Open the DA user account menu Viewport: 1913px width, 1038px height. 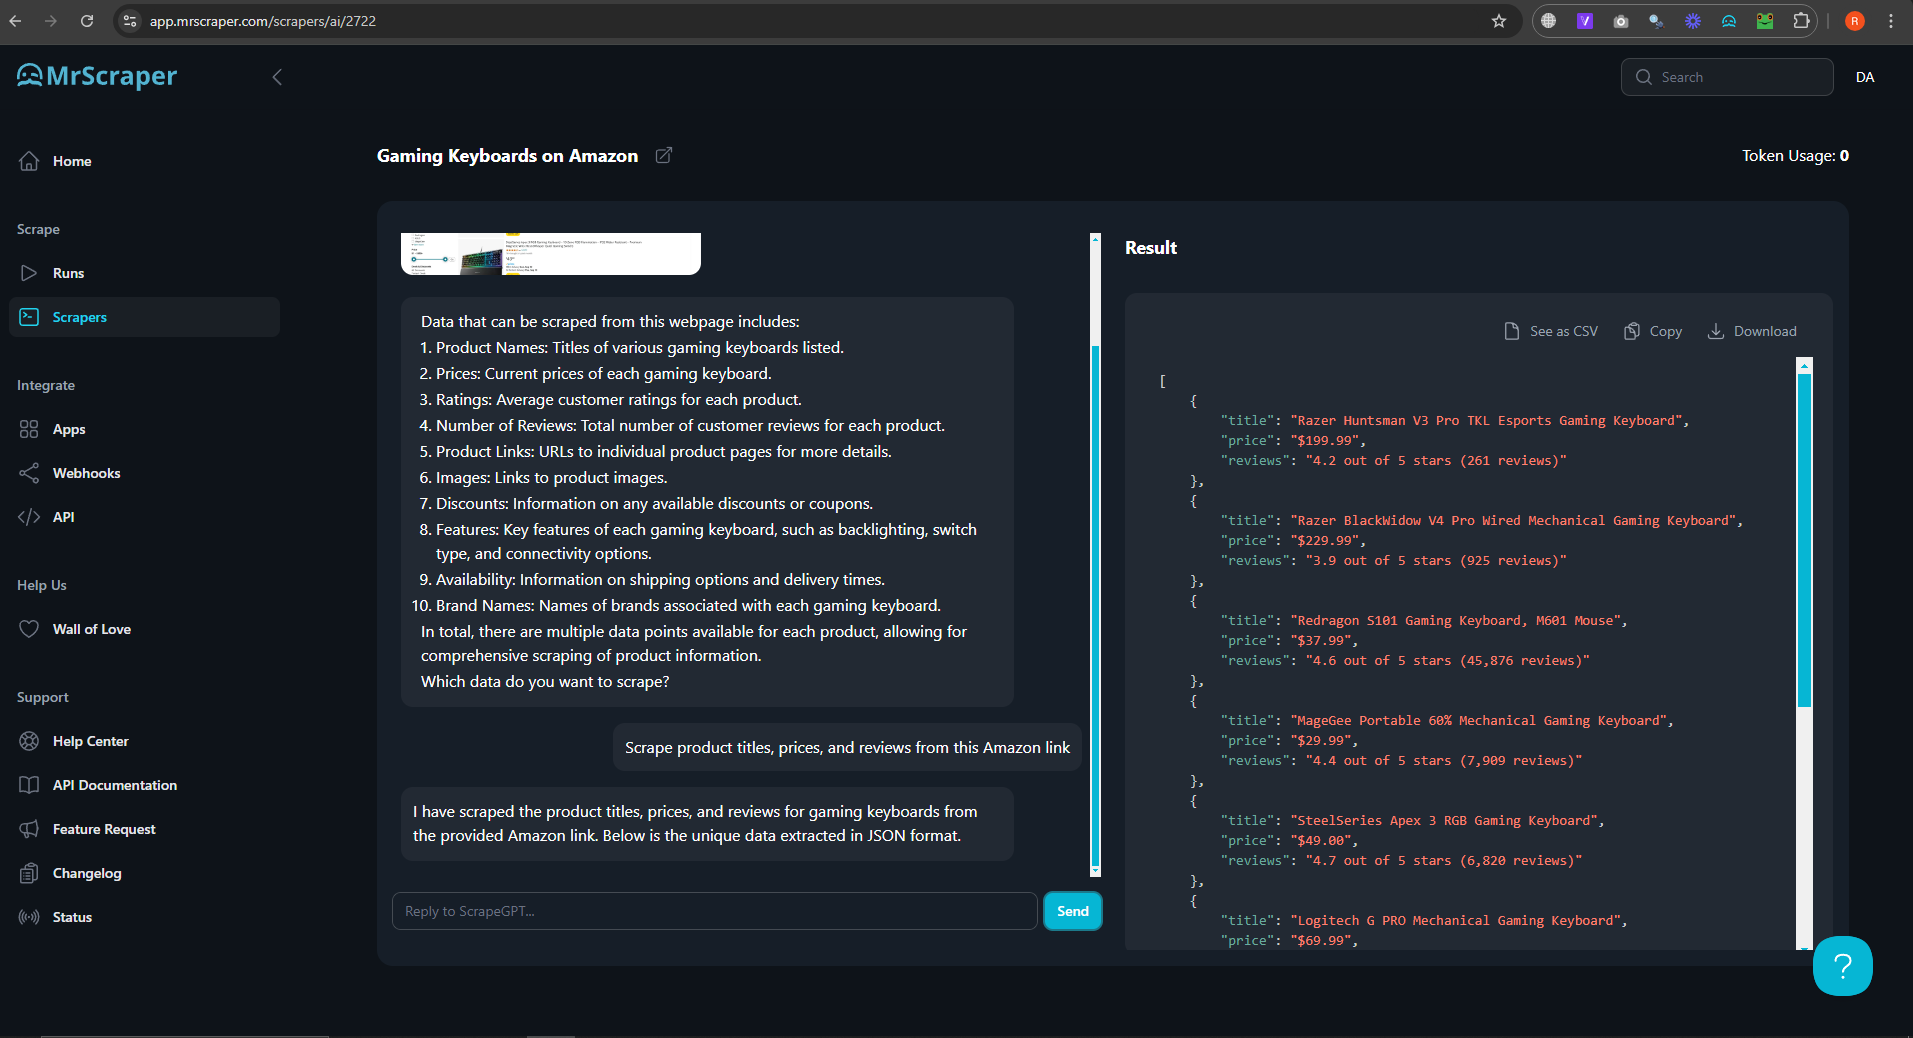(1865, 77)
